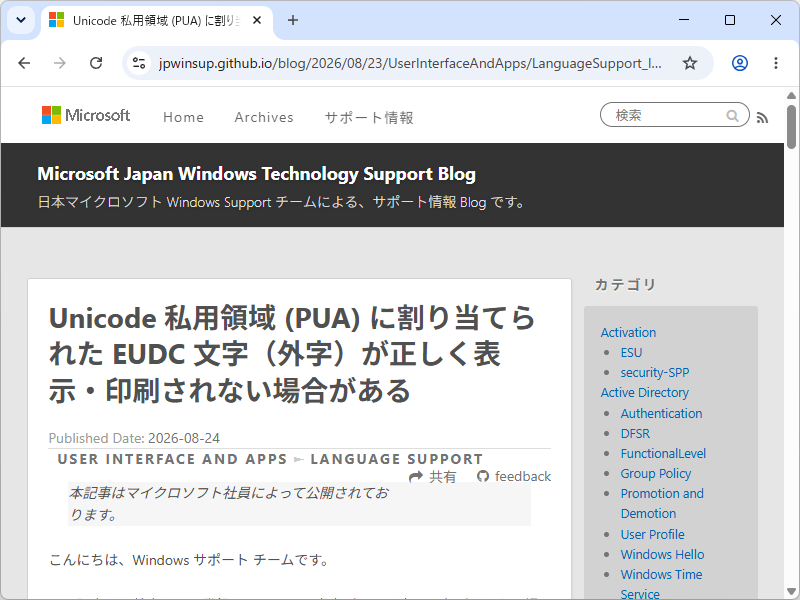Open the Chrome three-dot menu
The image size is (800, 600).
point(776,63)
